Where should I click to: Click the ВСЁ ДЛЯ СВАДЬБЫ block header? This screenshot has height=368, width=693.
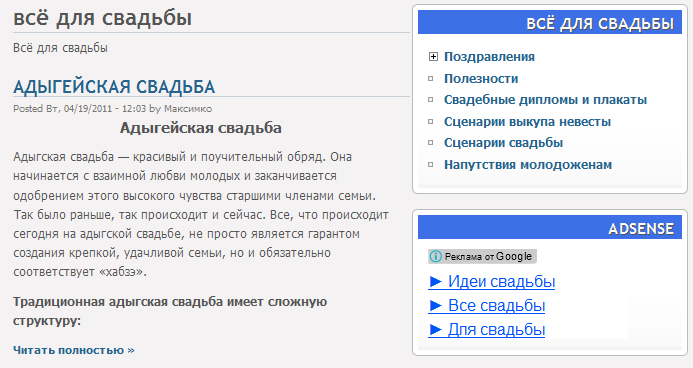coord(550,23)
